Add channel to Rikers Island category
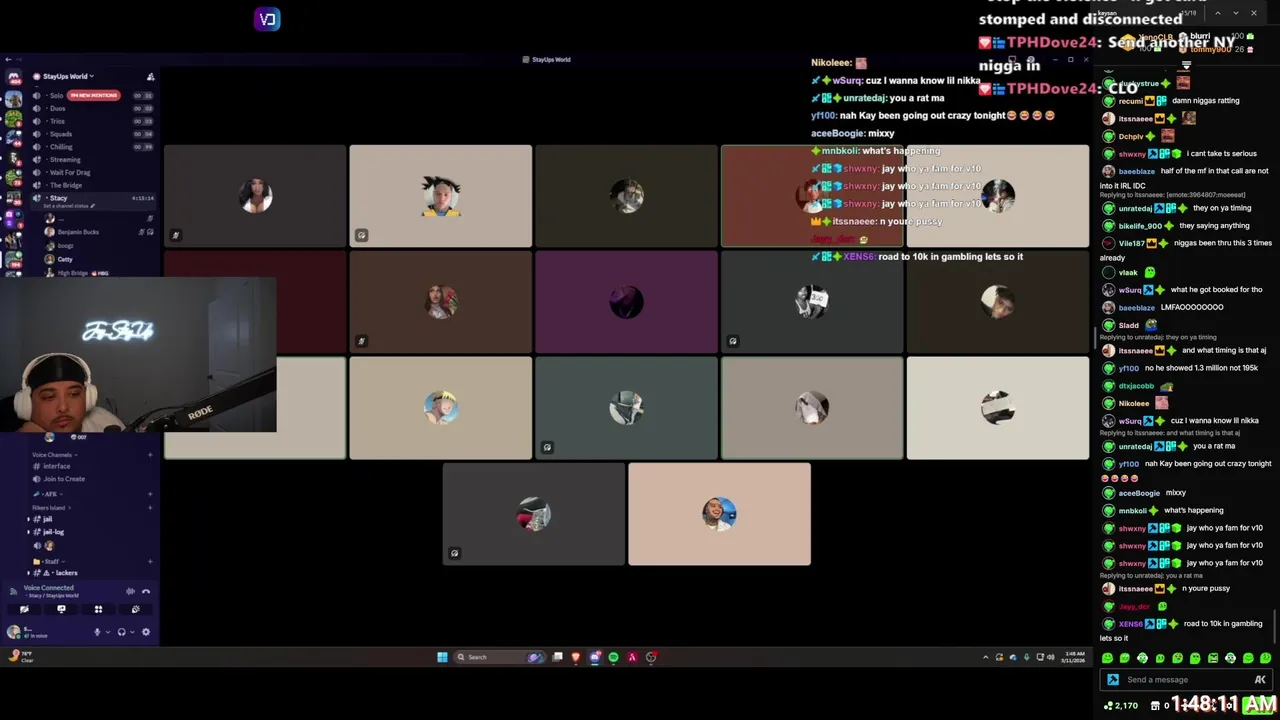Viewport: 1280px width, 720px height. (150, 508)
